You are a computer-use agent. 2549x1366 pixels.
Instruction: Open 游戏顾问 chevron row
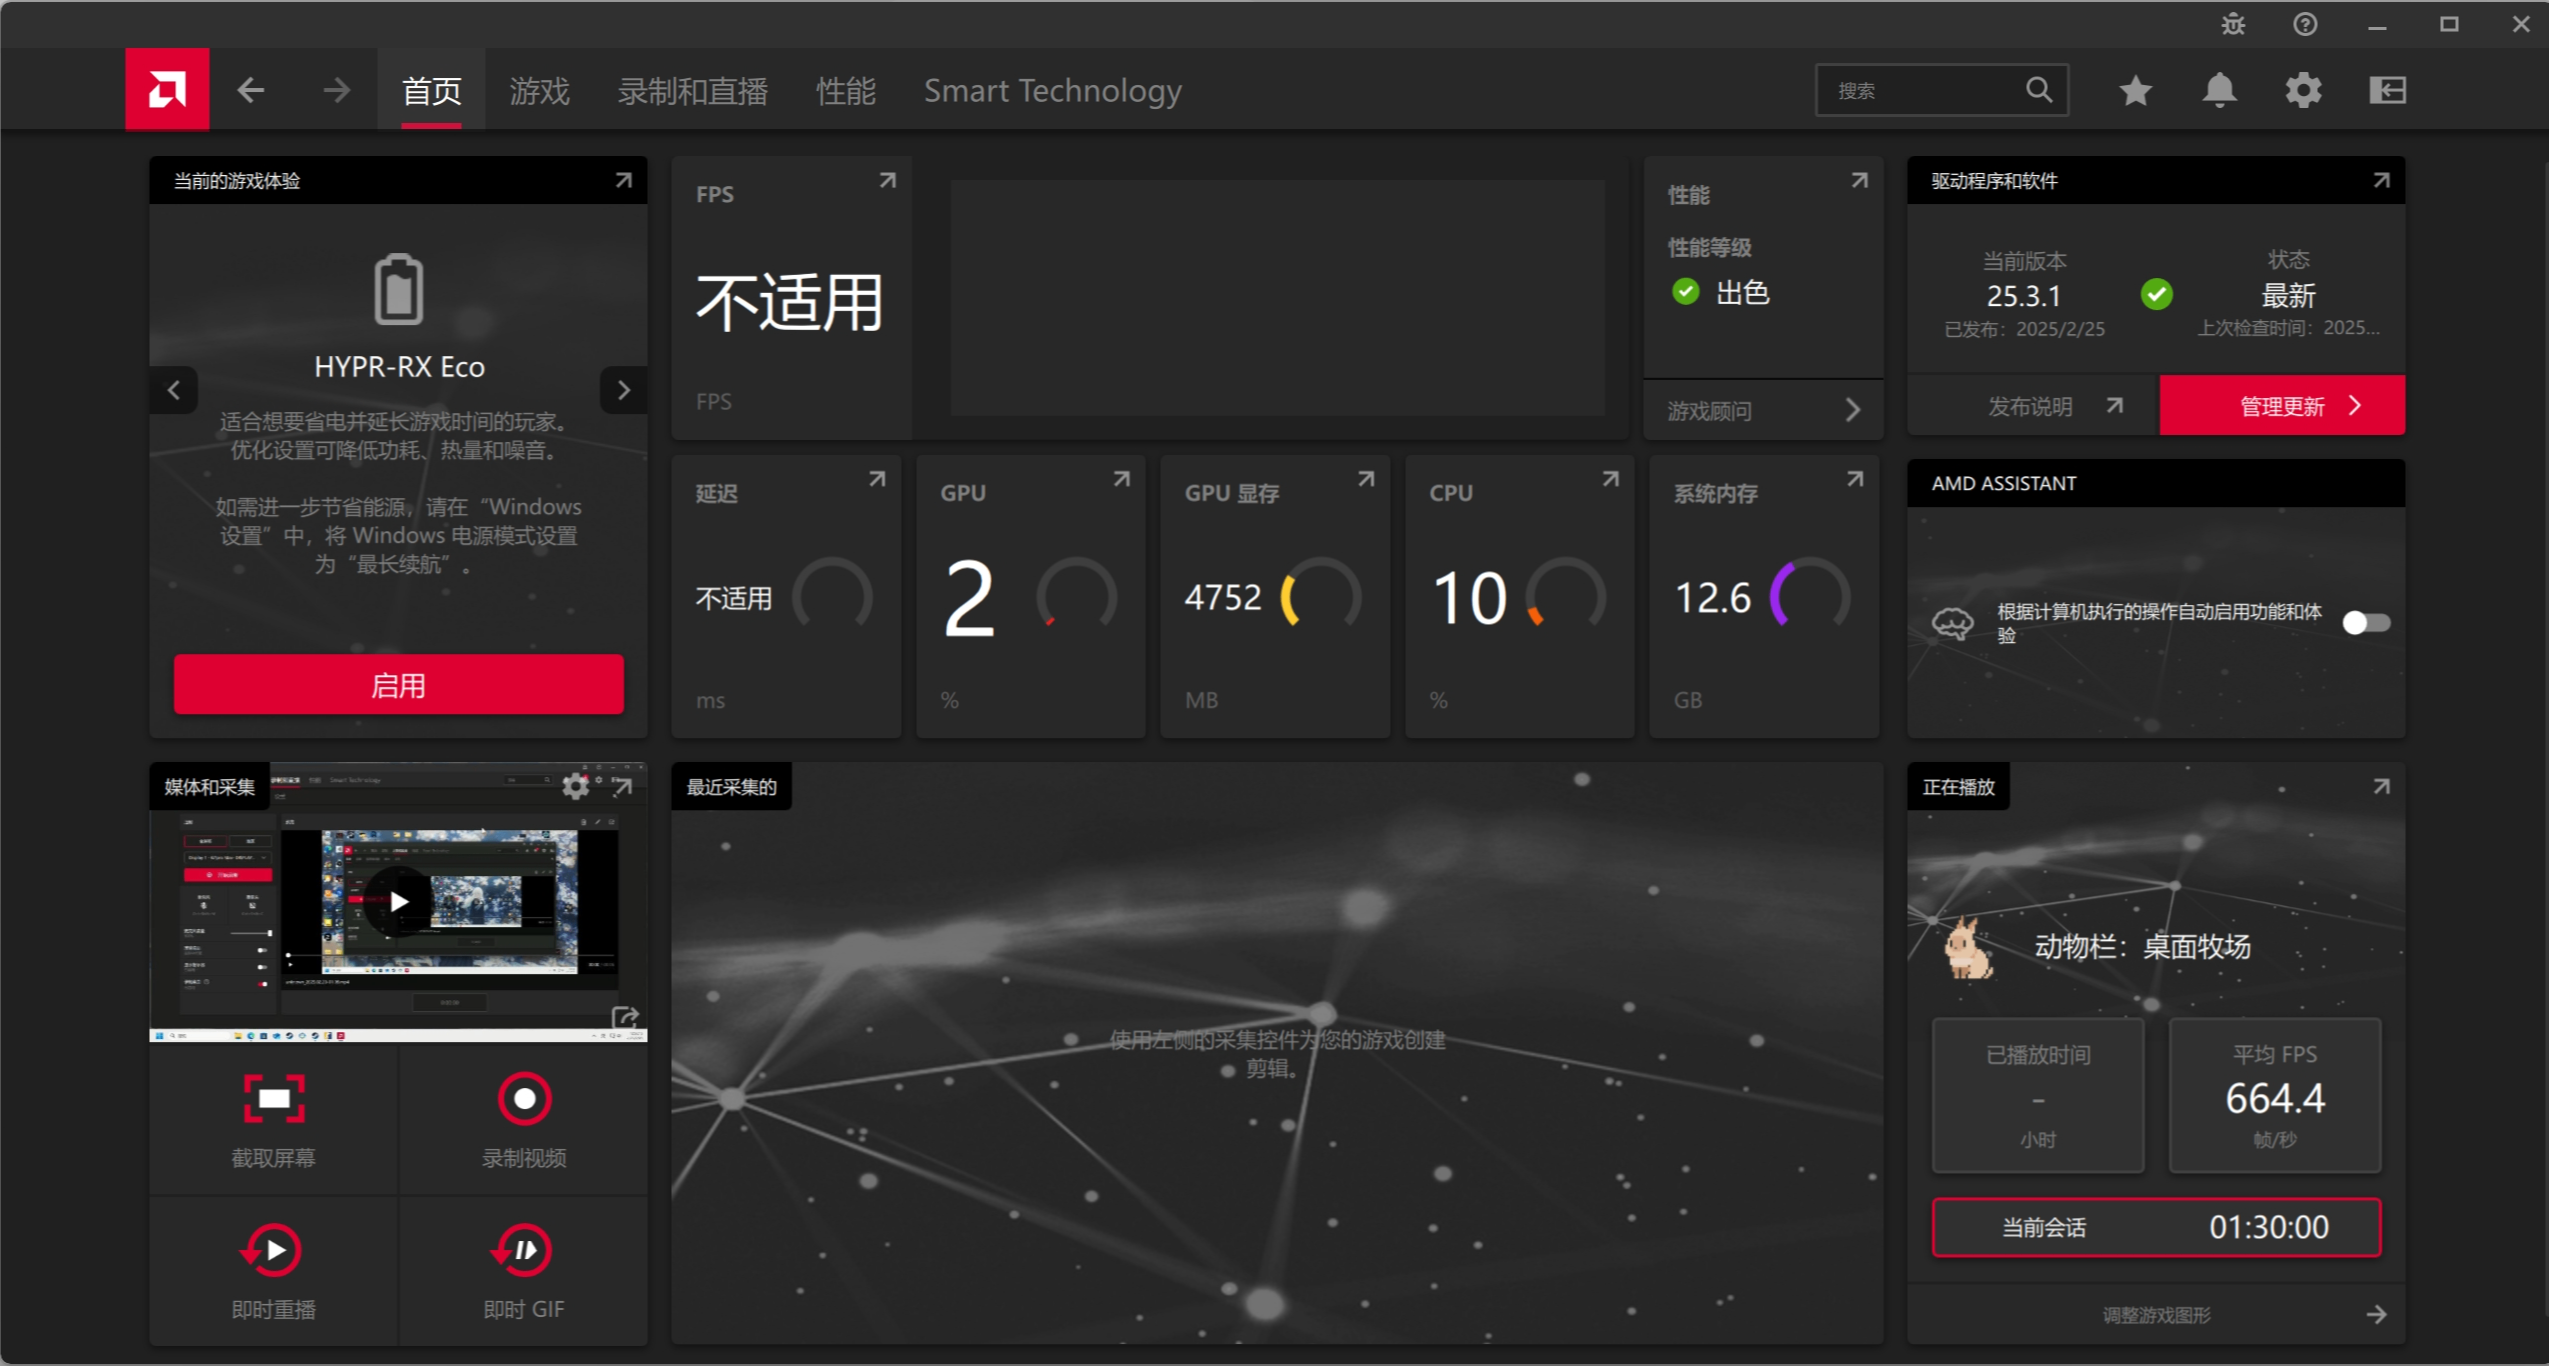(1764, 410)
